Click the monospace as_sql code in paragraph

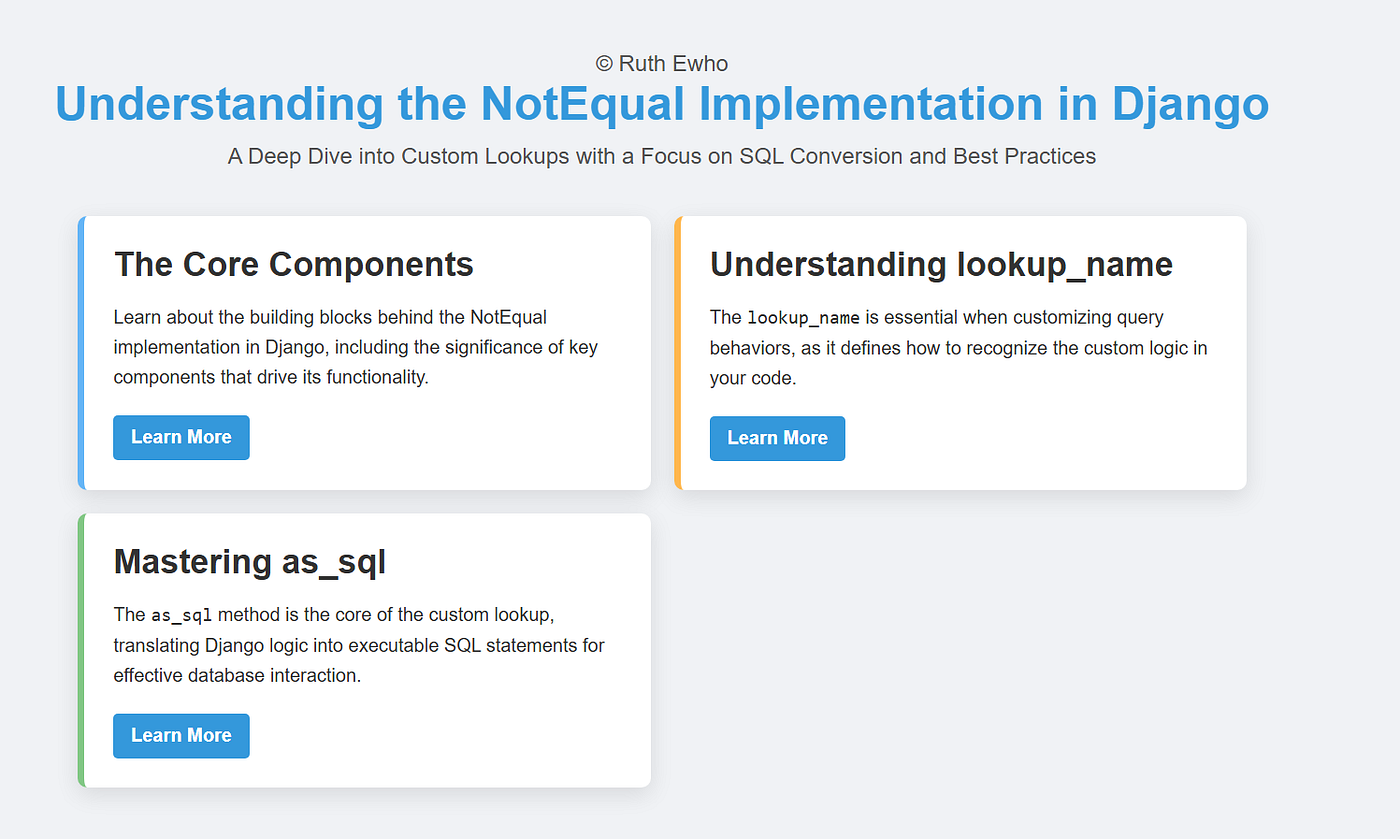[x=181, y=615]
